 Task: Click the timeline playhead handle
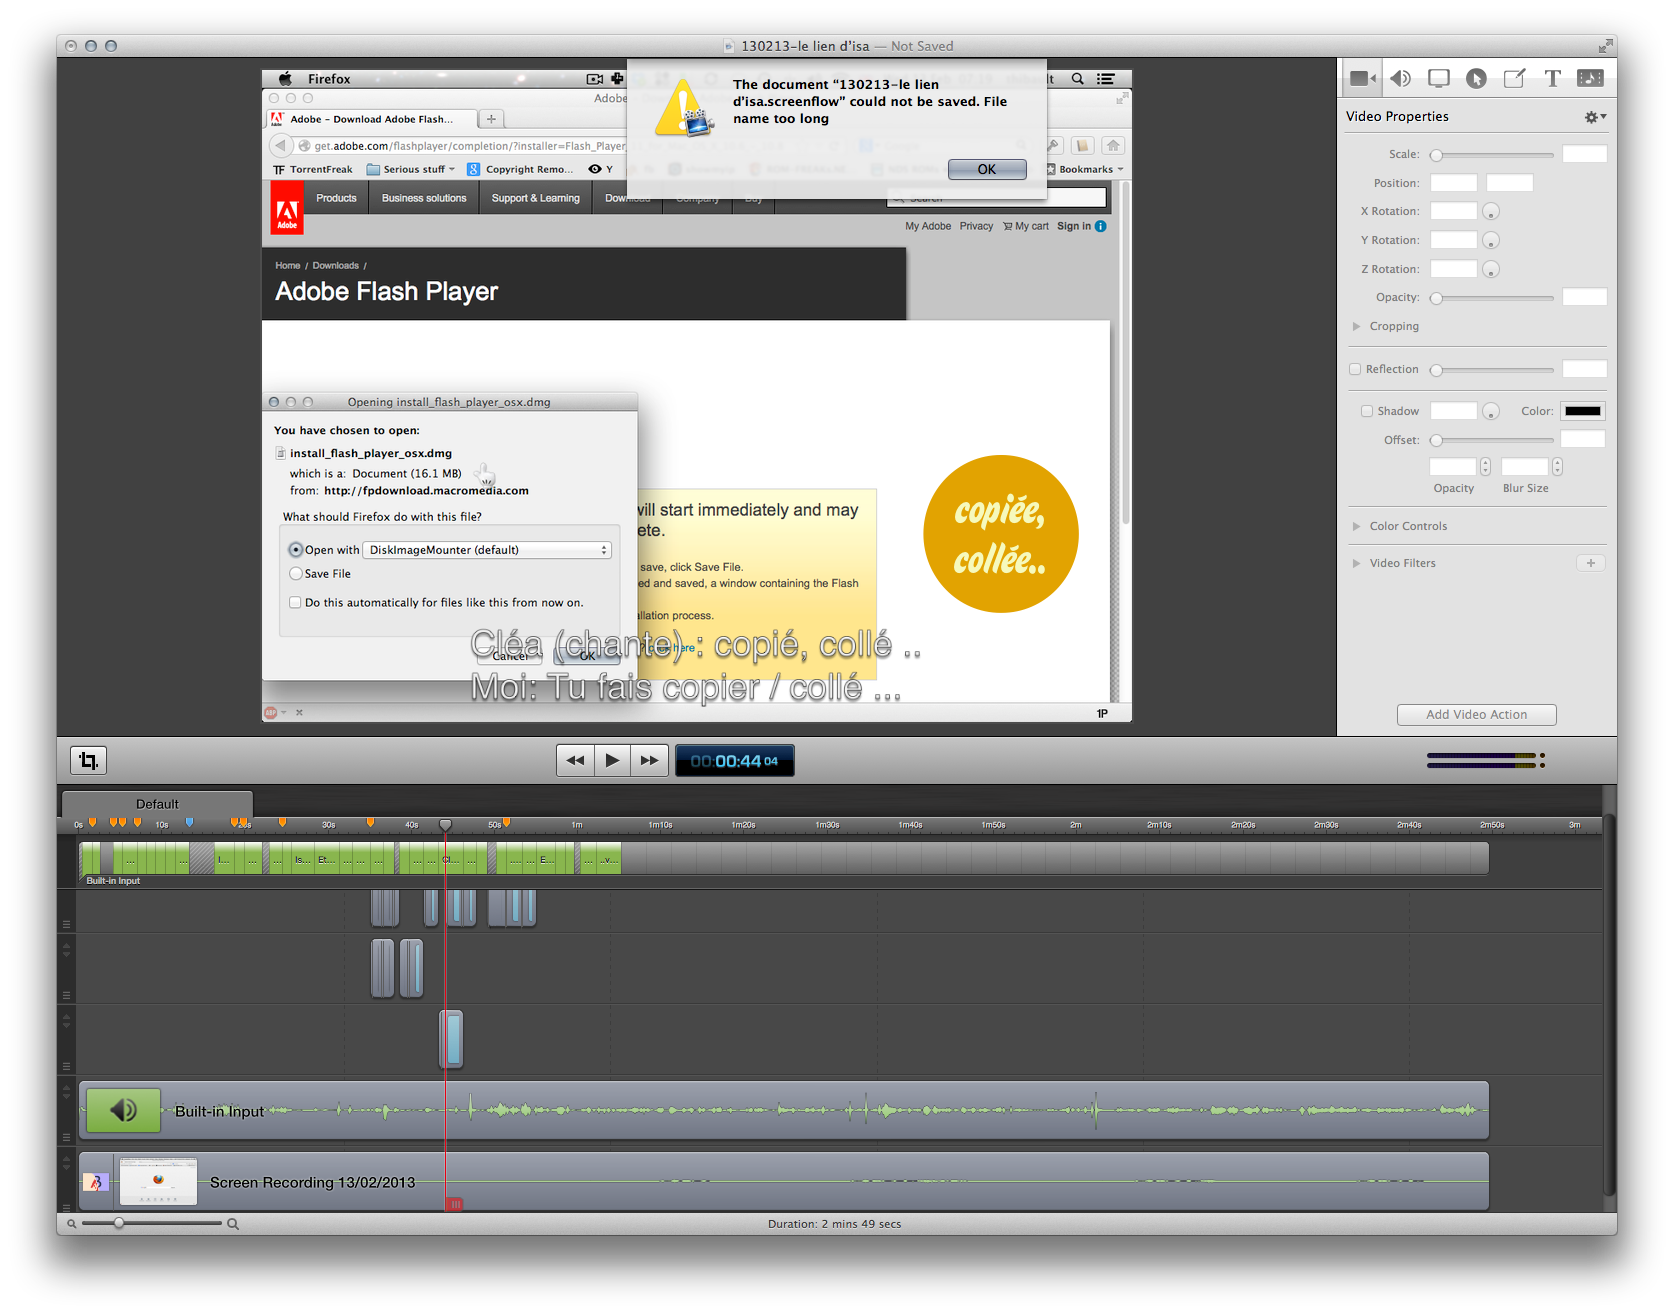point(445,825)
